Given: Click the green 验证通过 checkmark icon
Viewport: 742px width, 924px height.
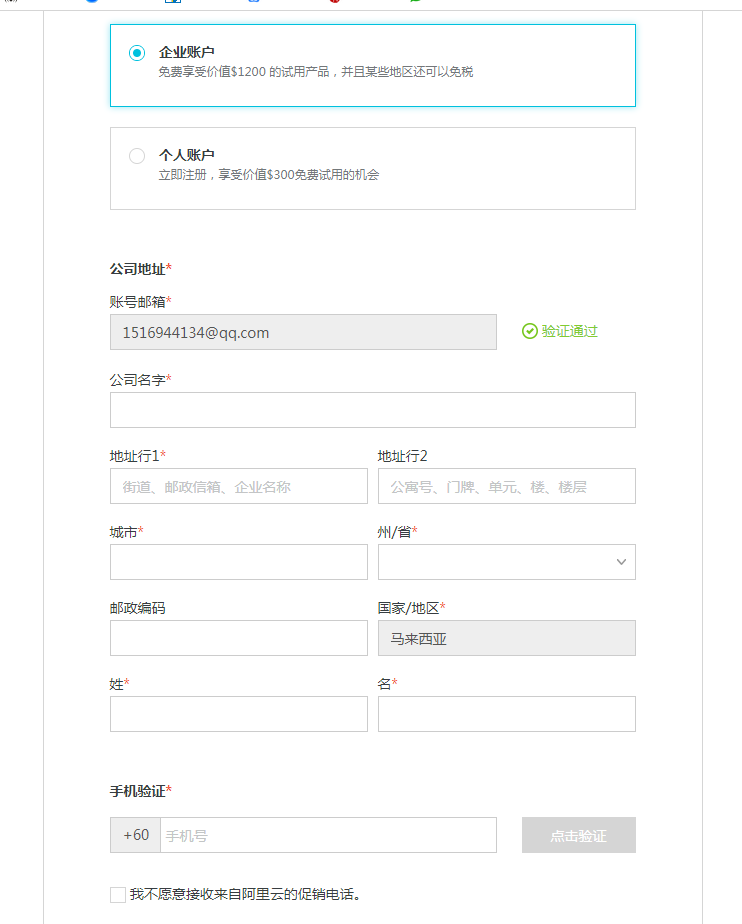Looking at the screenshot, I should [x=530, y=331].
